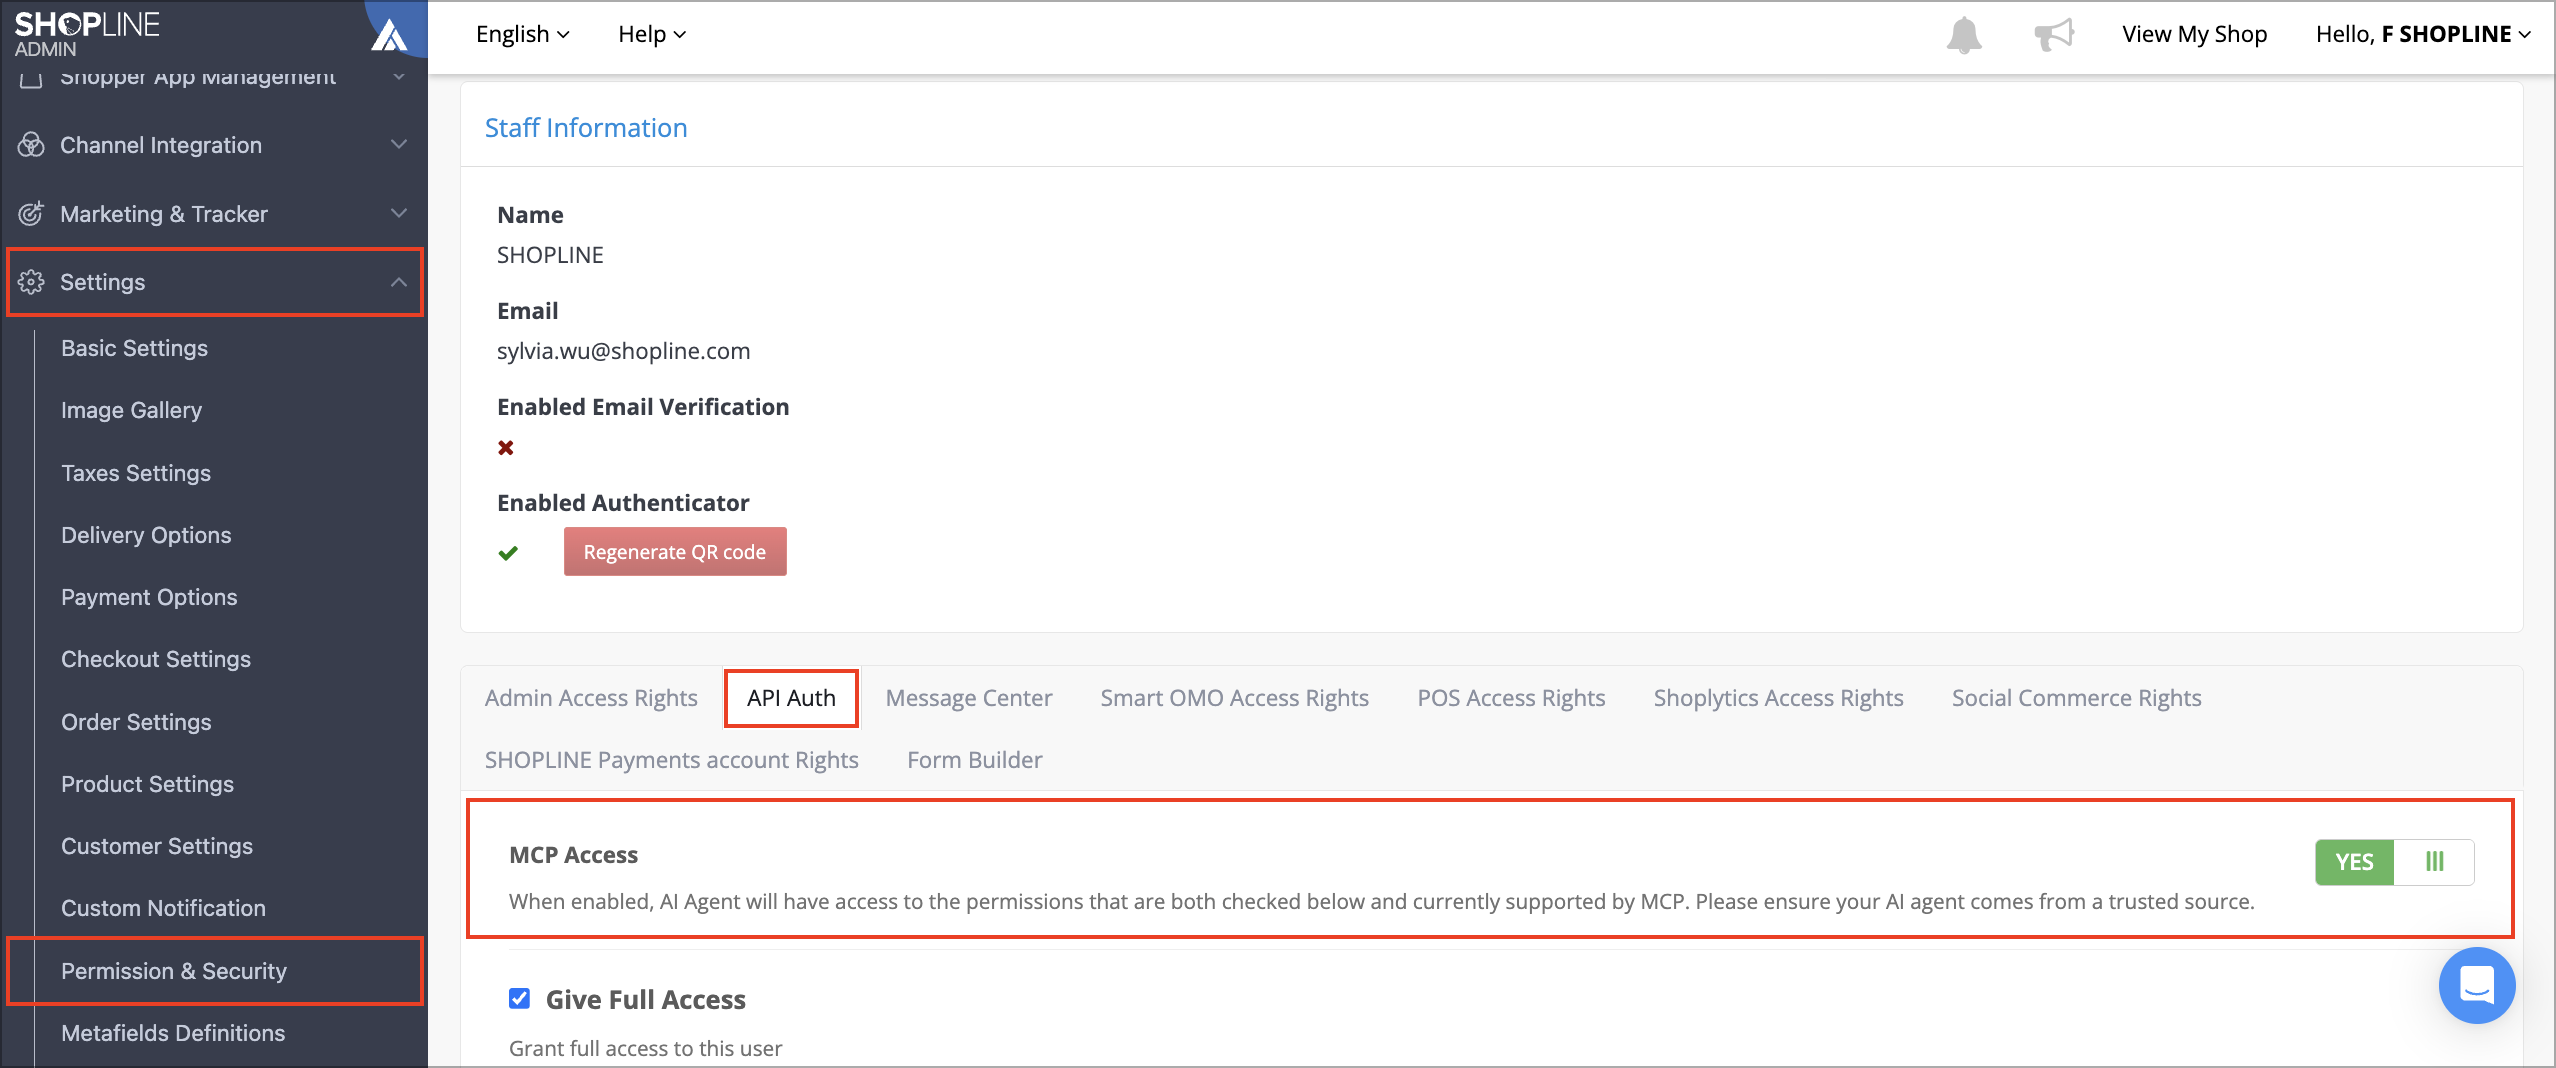2556x1068 pixels.
Task: Navigate to Delivery Options
Action: 146,535
